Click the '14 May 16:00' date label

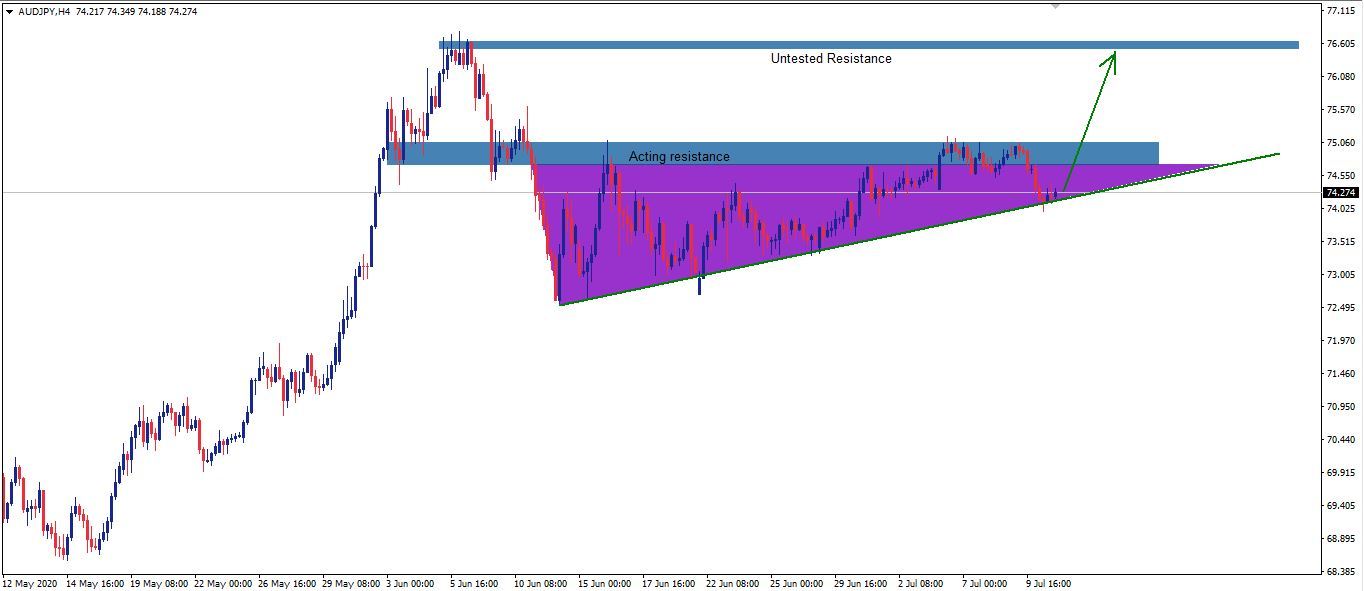95,583
